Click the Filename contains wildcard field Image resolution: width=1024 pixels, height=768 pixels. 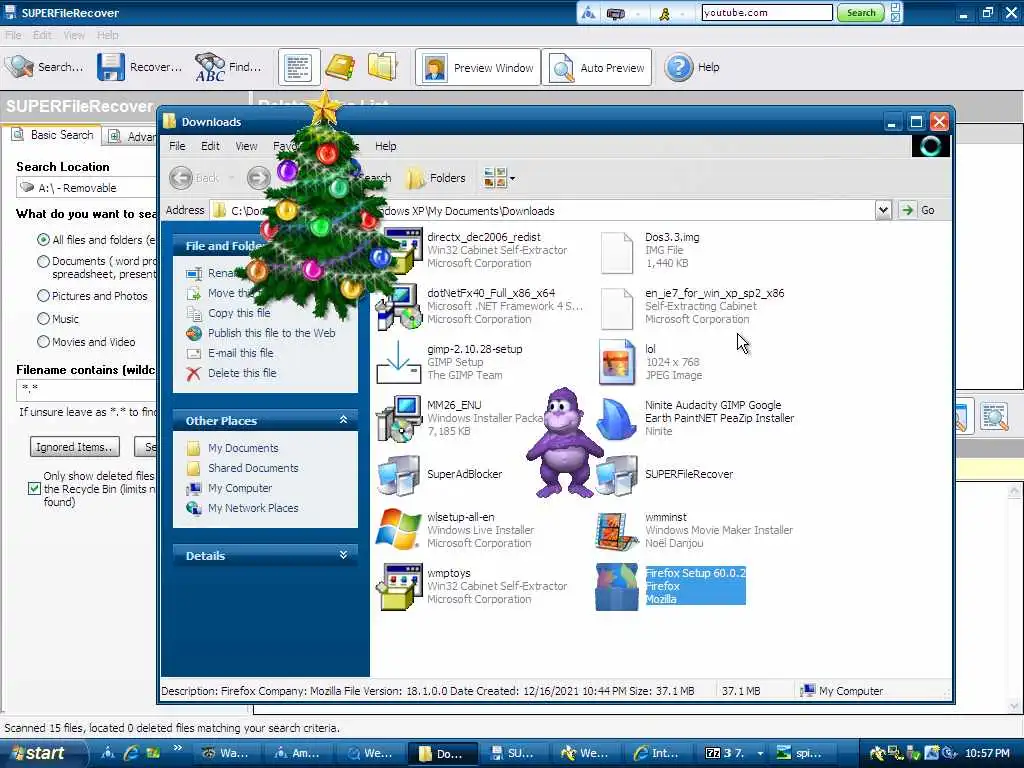click(86, 391)
